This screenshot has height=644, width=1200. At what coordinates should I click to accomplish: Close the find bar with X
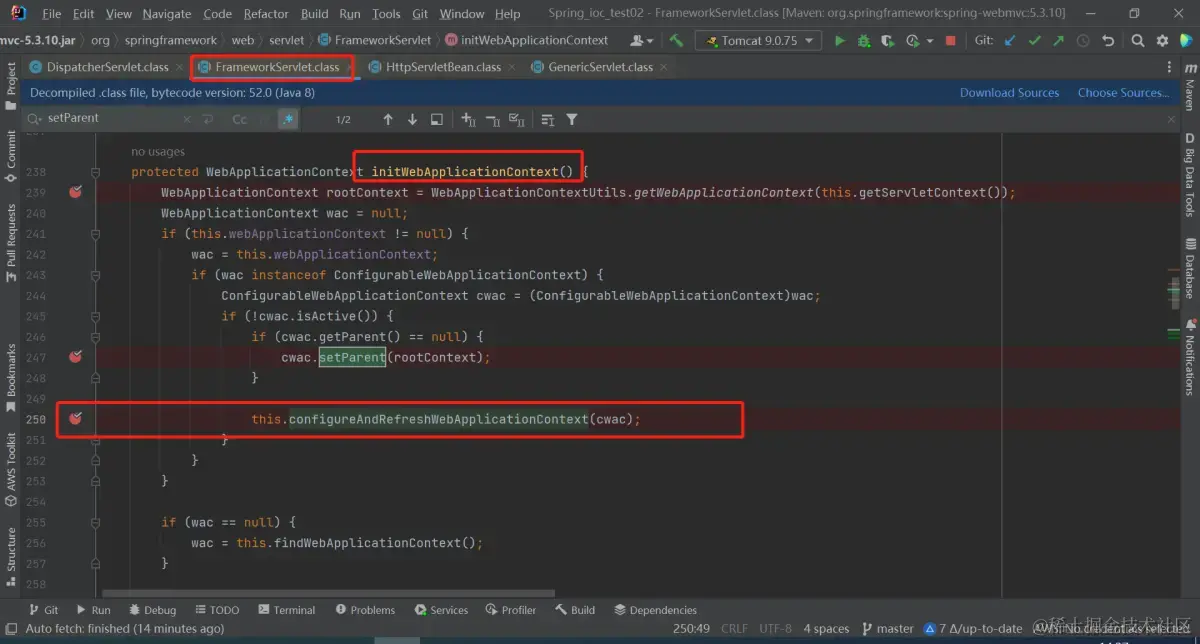pyautogui.click(x=1171, y=119)
